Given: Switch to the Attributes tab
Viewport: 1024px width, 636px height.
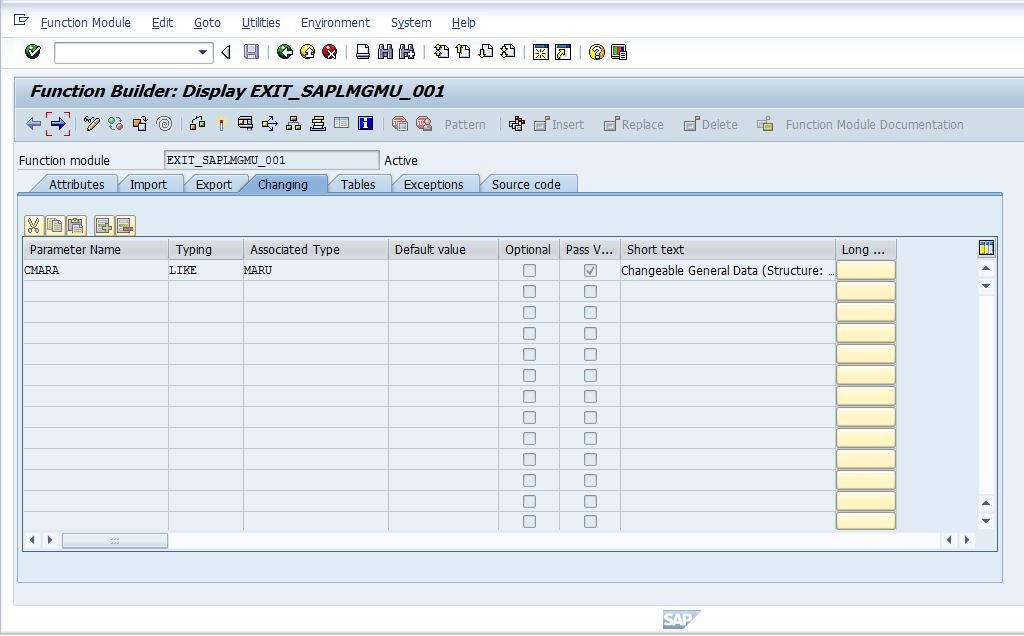Looking at the screenshot, I should [x=76, y=184].
